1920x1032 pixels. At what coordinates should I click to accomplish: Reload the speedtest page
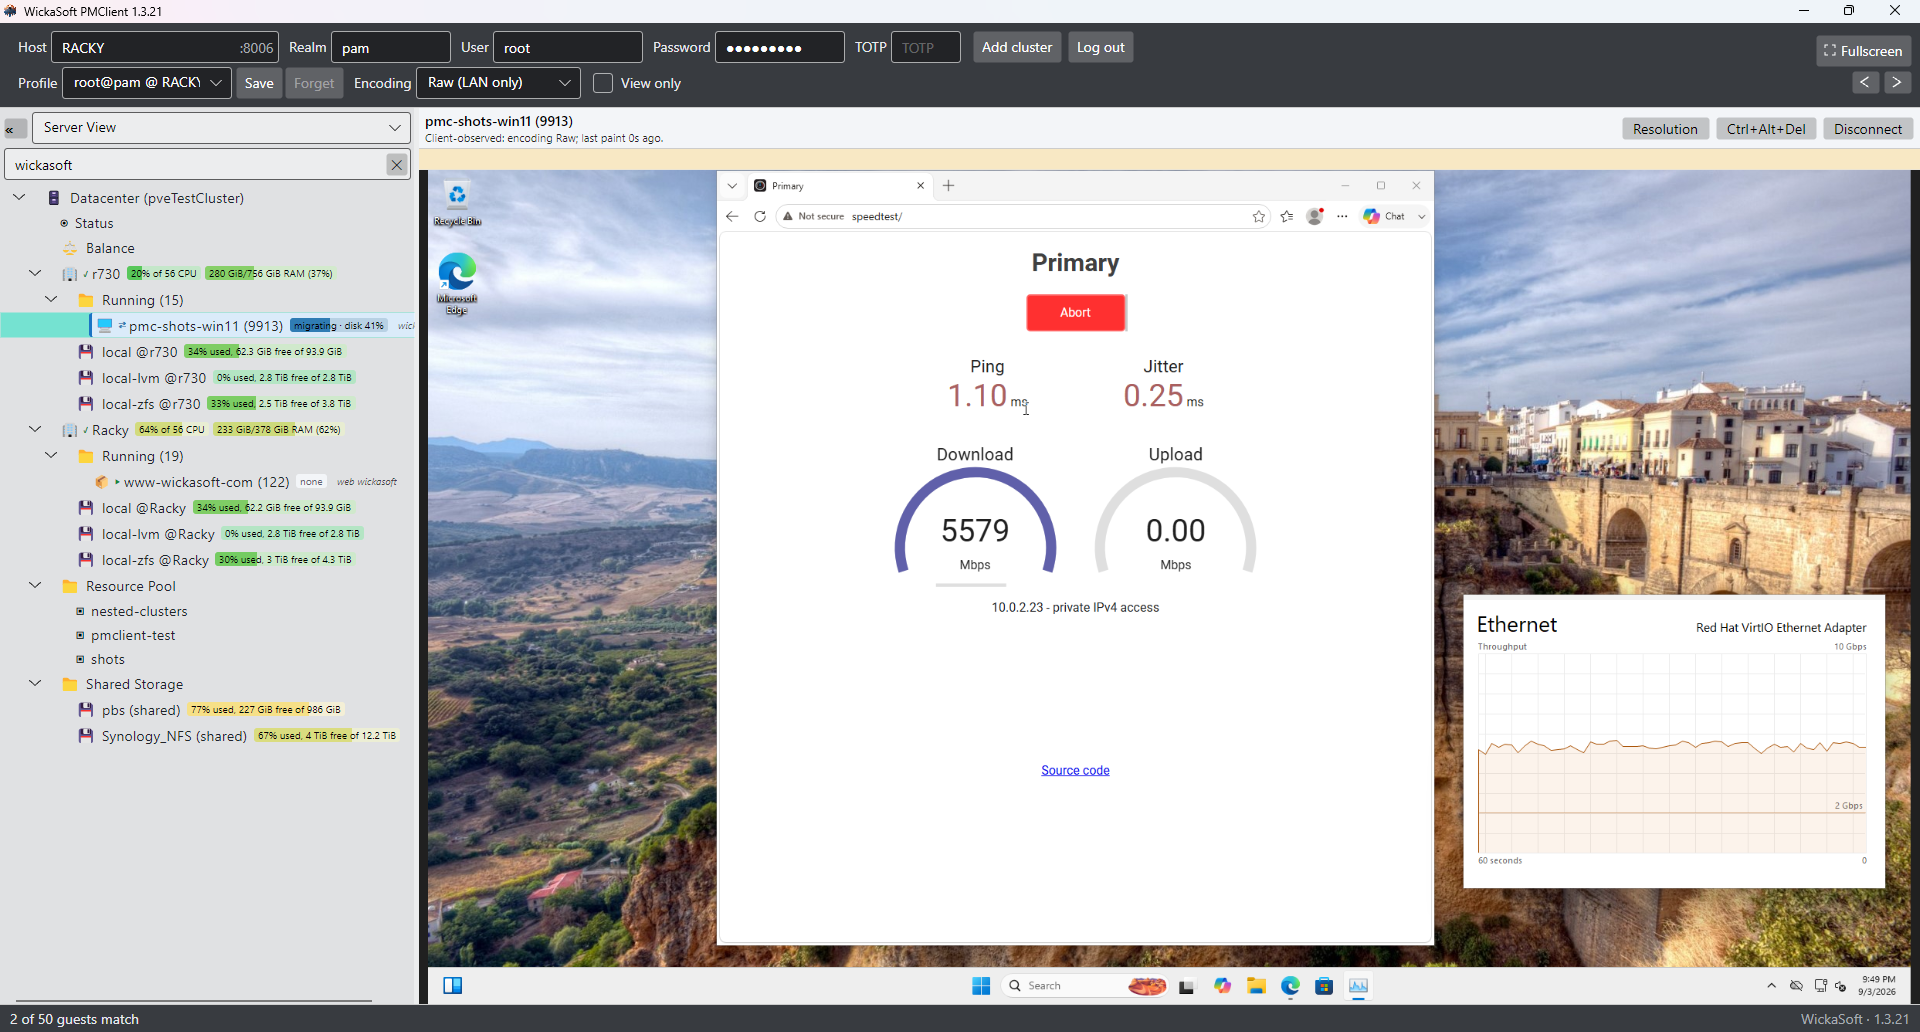(x=760, y=216)
